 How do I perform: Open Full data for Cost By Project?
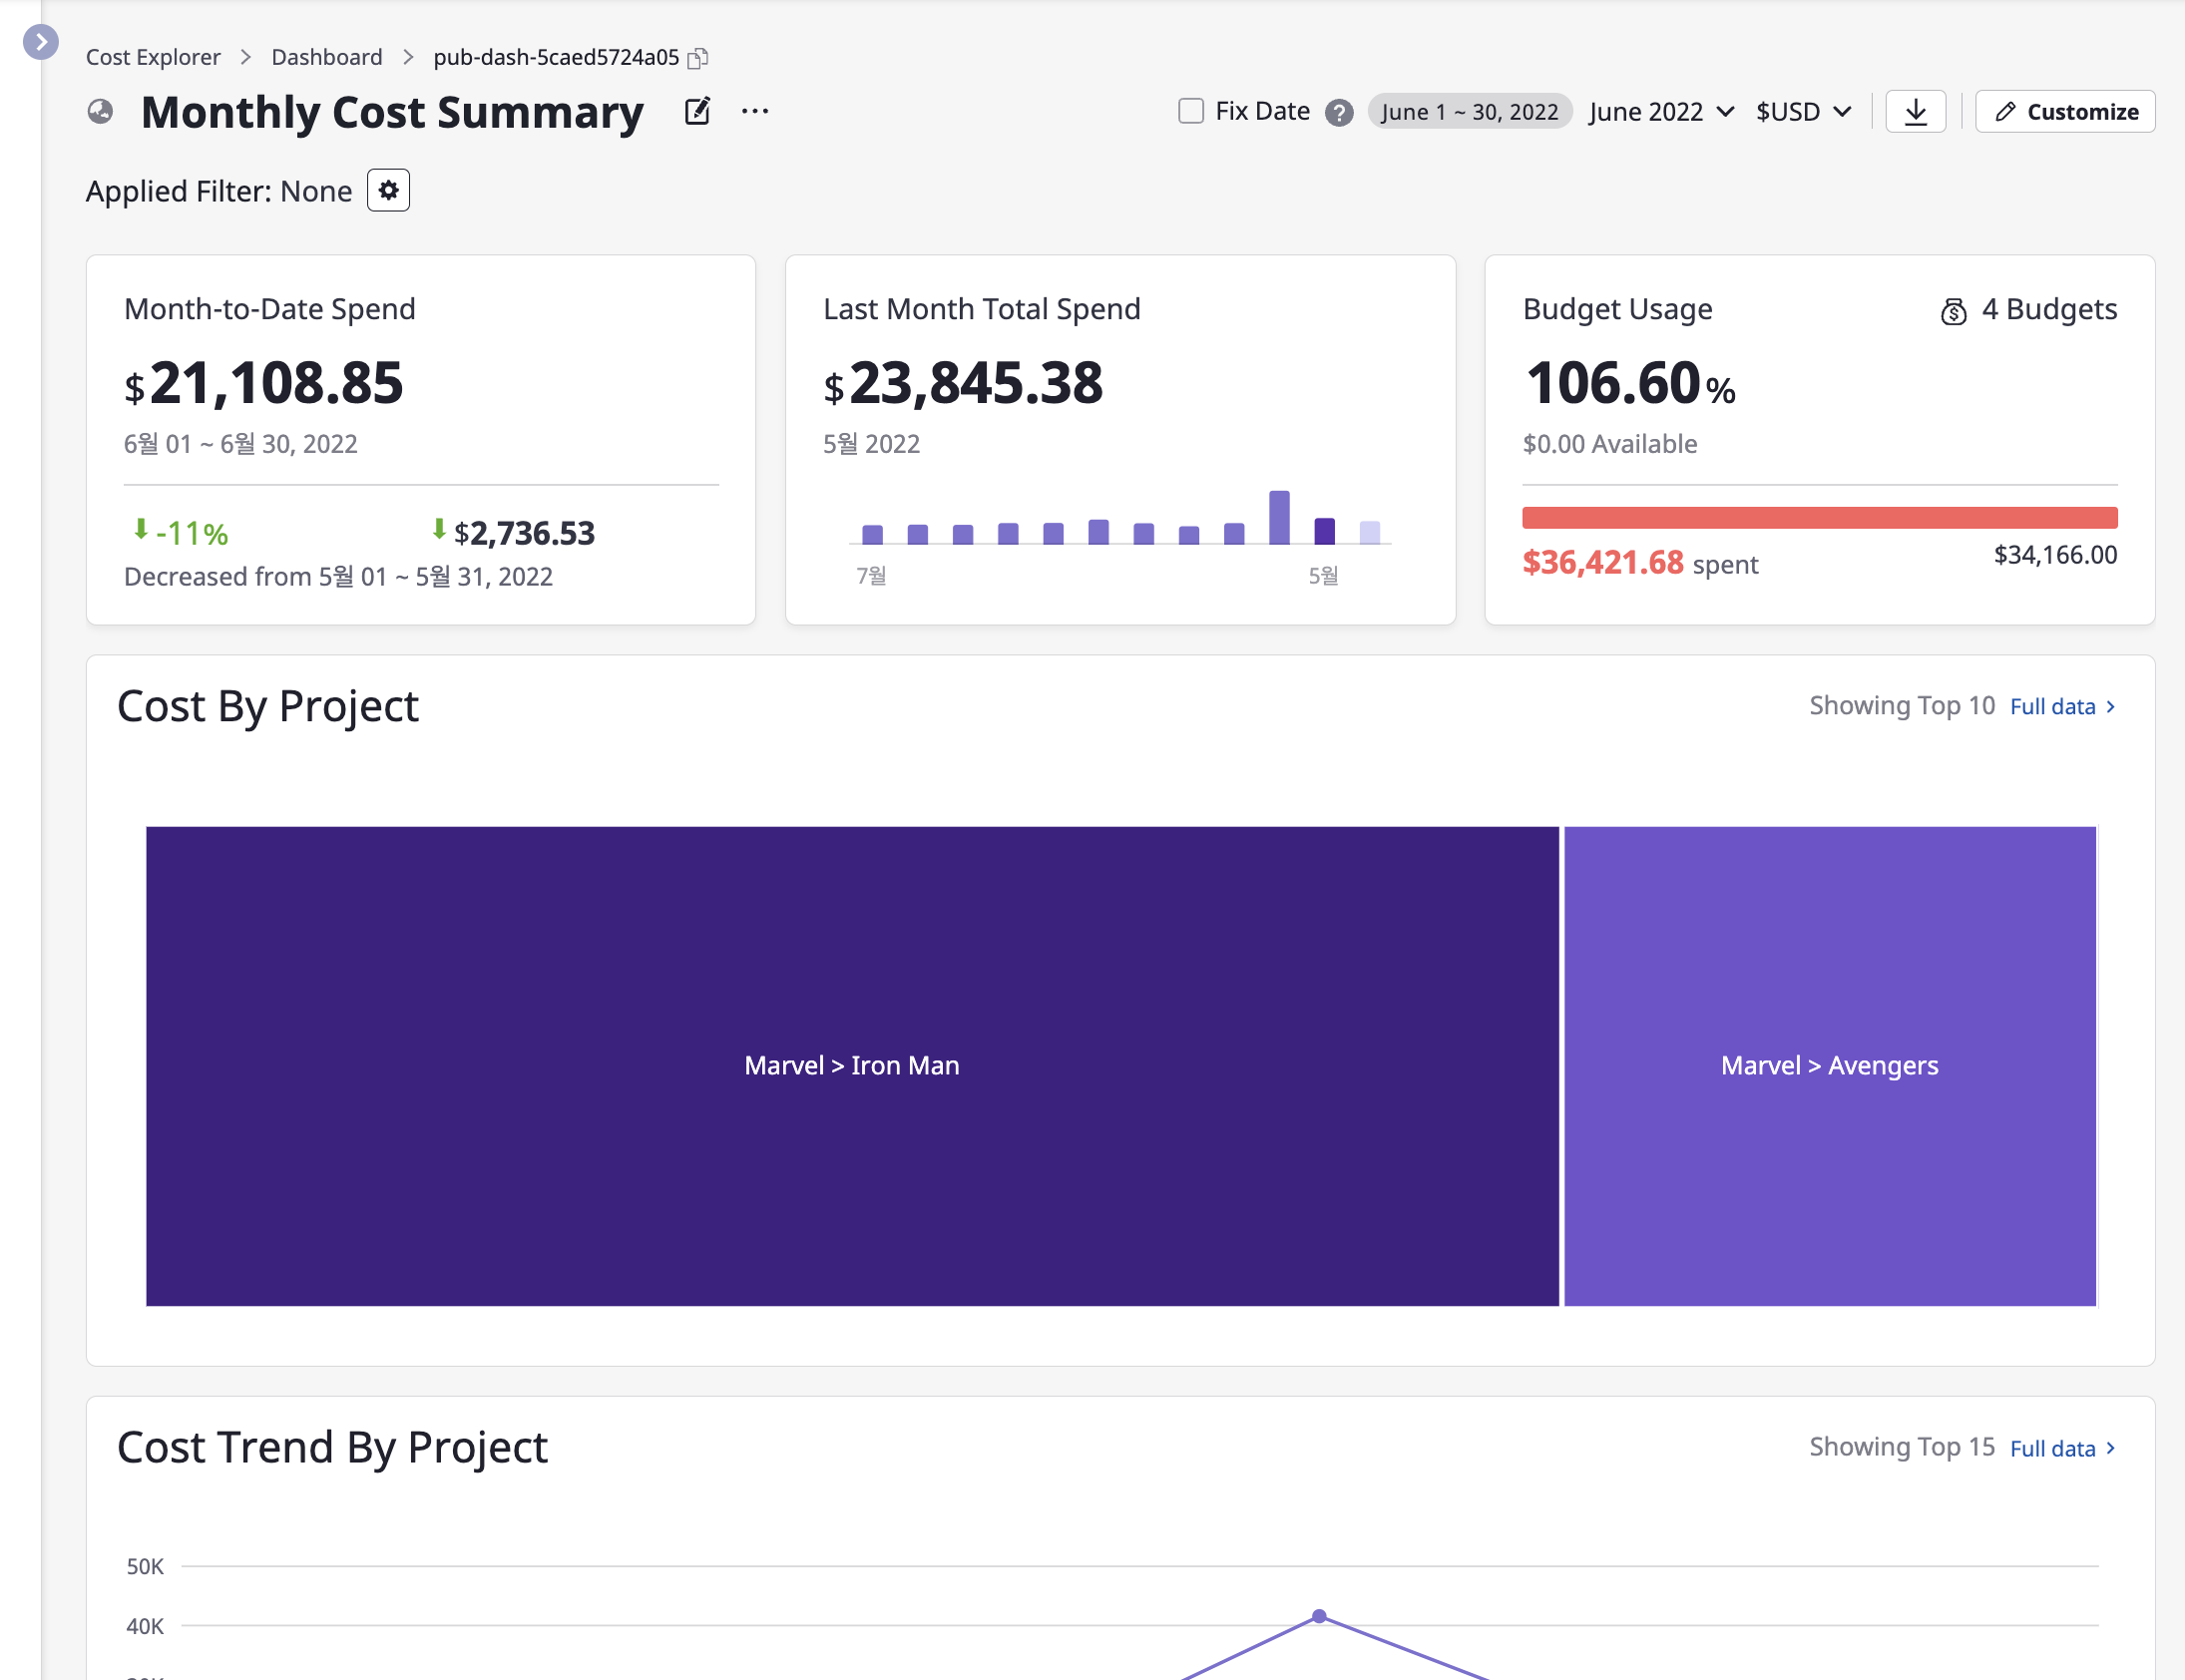(x=2062, y=706)
